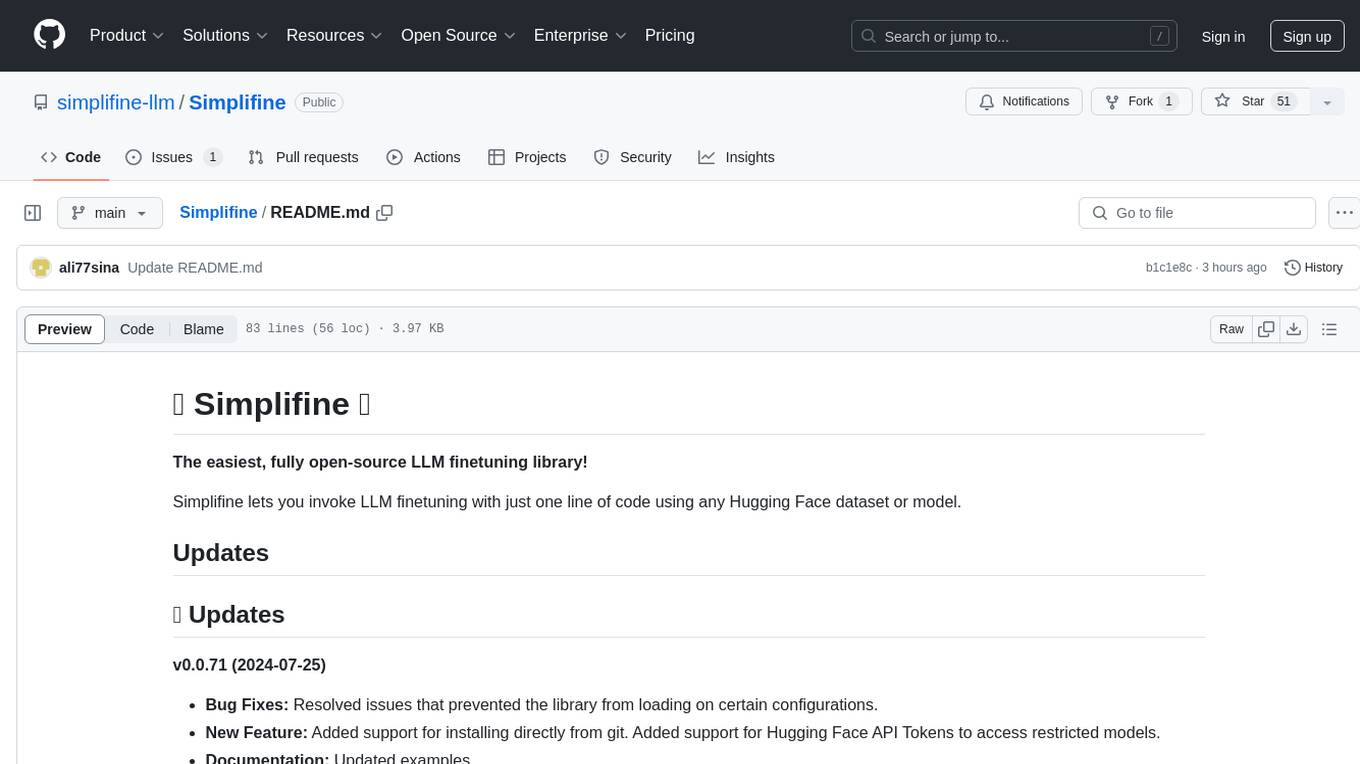The height and width of the screenshot is (764, 1360).
Task: Switch to the Insights tab
Action: [736, 157]
